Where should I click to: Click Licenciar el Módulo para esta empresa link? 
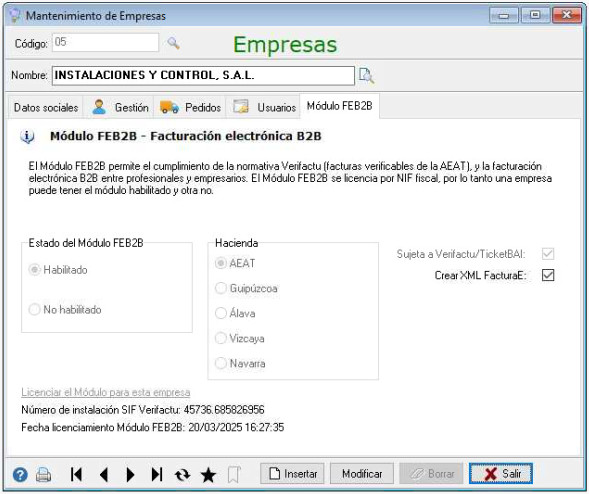click(106, 392)
